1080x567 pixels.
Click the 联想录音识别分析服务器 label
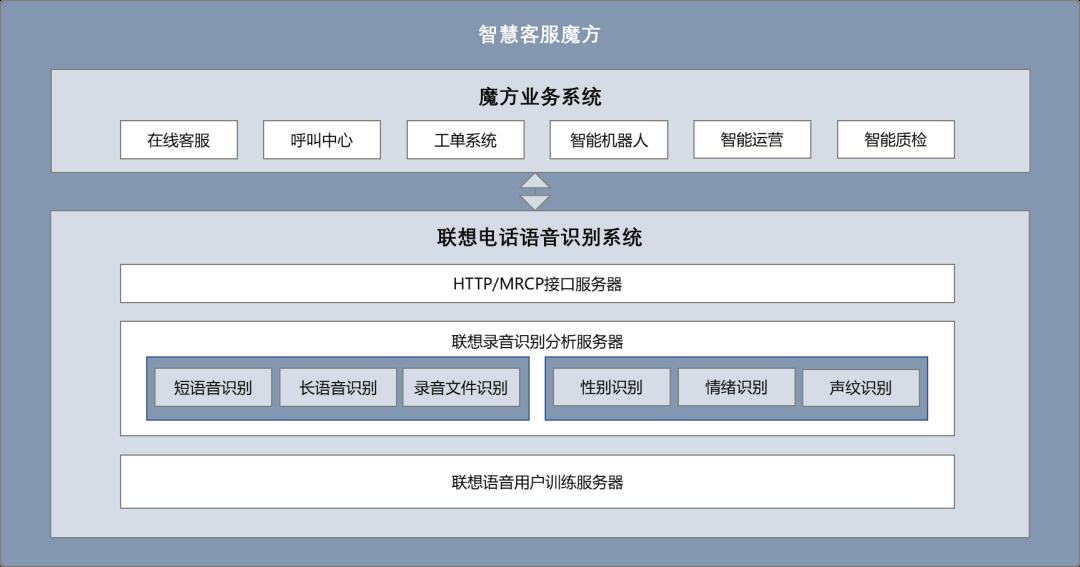point(537,342)
